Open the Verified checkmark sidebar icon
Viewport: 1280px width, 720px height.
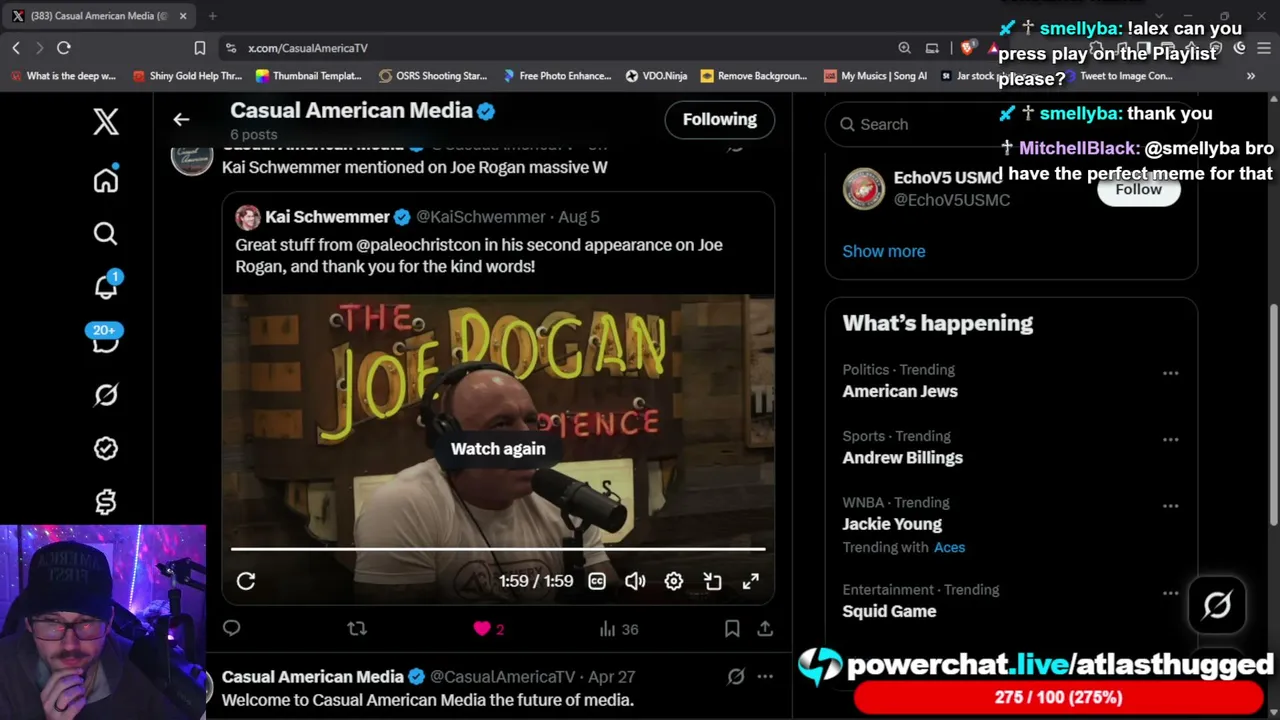106,449
